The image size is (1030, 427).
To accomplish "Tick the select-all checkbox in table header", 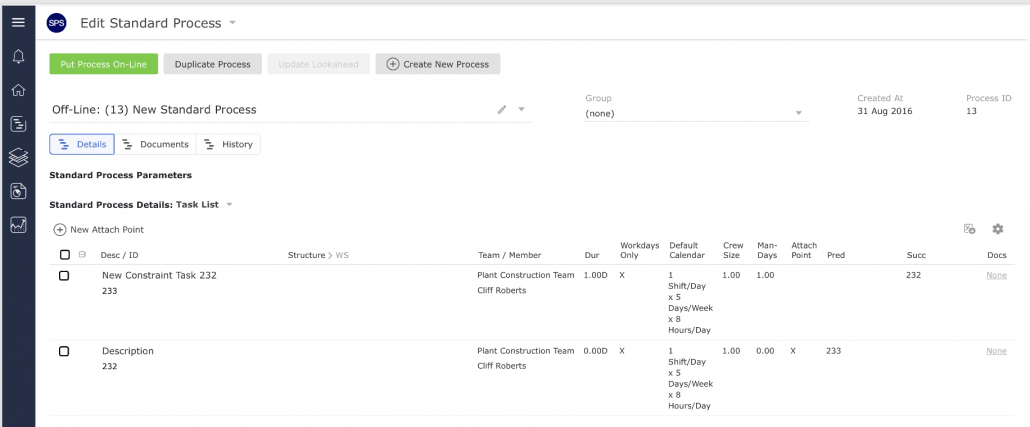I will click(x=64, y=255).
